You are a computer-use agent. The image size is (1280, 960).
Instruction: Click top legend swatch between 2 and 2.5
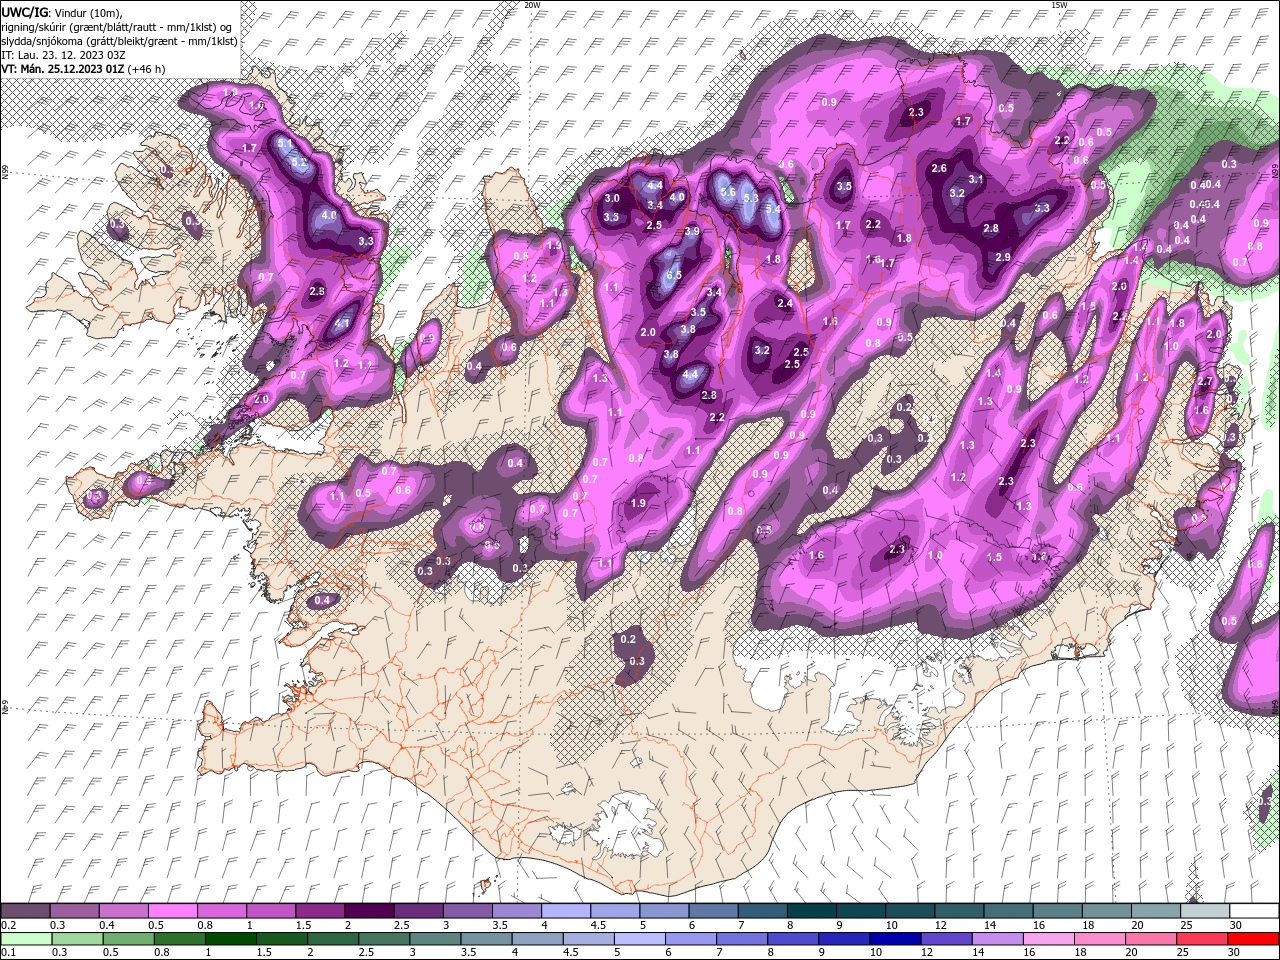(370, 910)
